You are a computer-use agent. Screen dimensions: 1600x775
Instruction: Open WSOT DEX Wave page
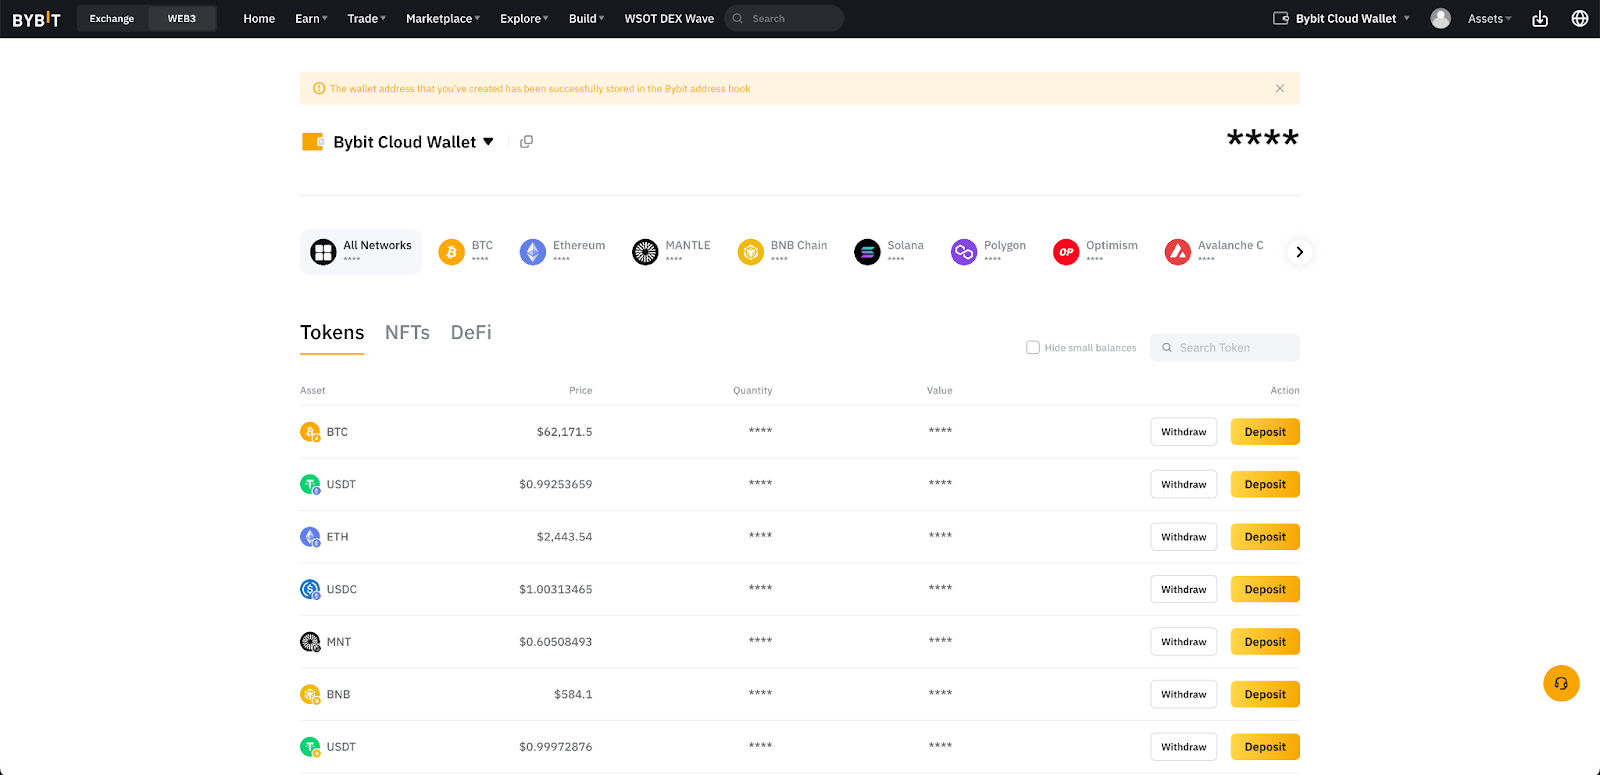pos(669,19)
